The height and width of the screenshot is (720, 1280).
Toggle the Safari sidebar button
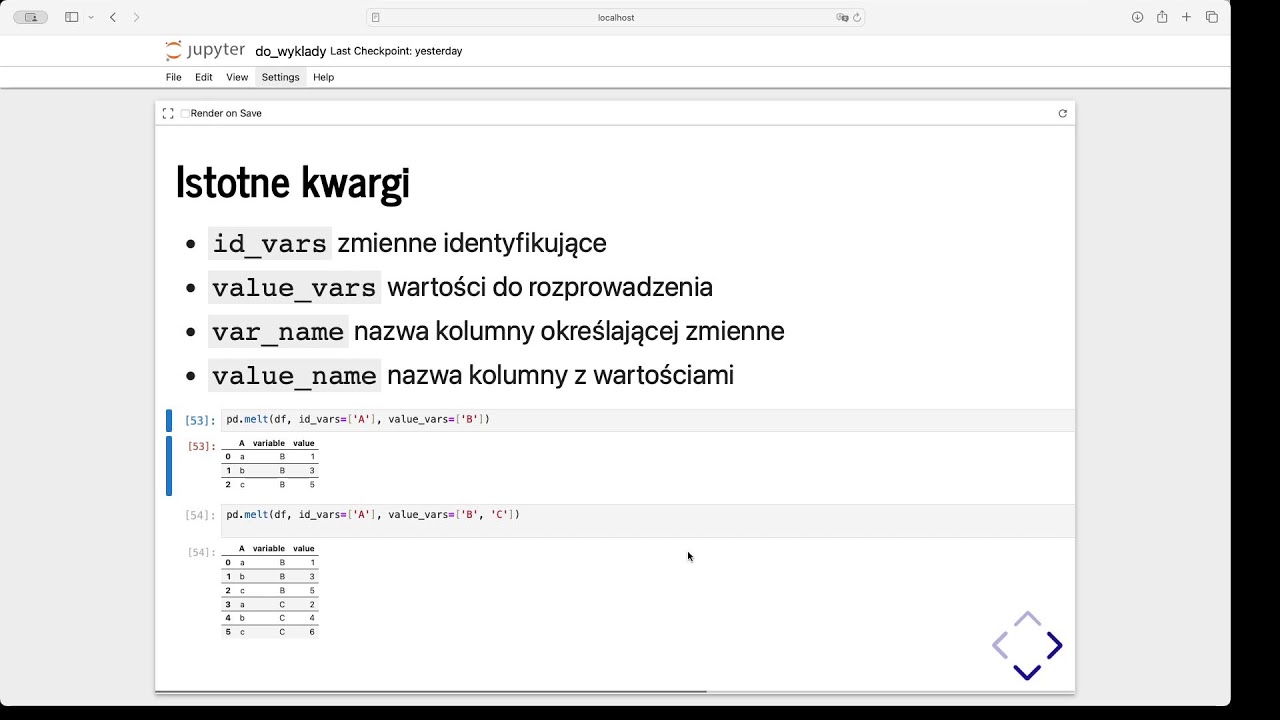click(x=71, y=17)
